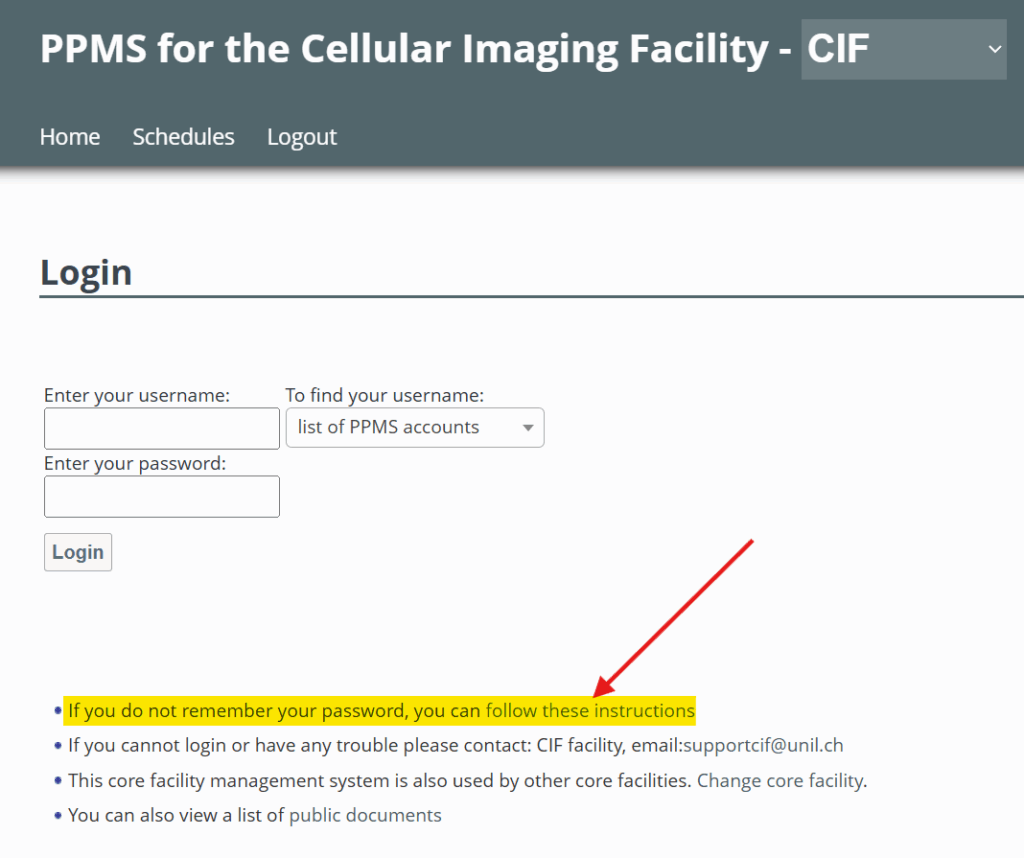Open the Home page

coord(70,137)
